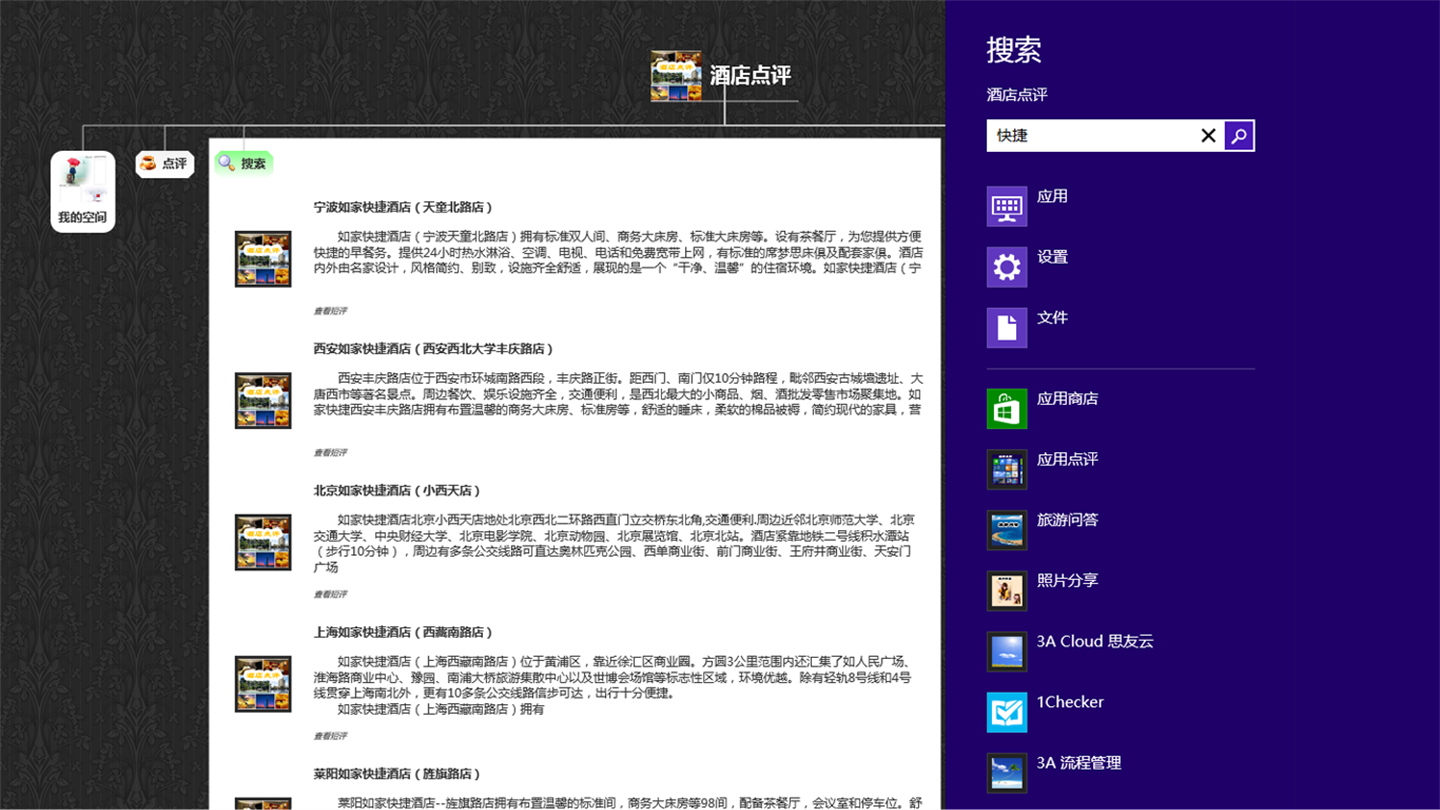The height and width of the screenshot is (810, 1440).
Task: Open title 西安如家快捷酒店（西安西北大学丰庆路店）
Action: coord(434,349)
